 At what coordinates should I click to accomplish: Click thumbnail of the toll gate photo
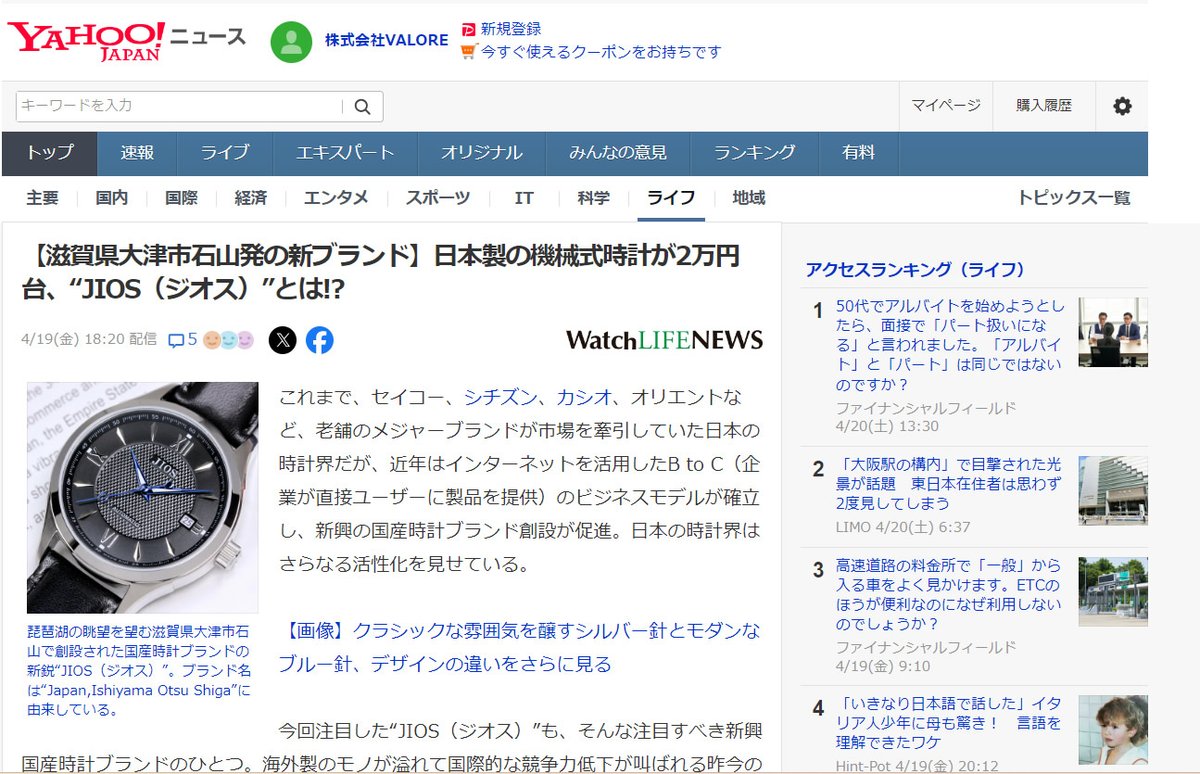coord(1113,592)
